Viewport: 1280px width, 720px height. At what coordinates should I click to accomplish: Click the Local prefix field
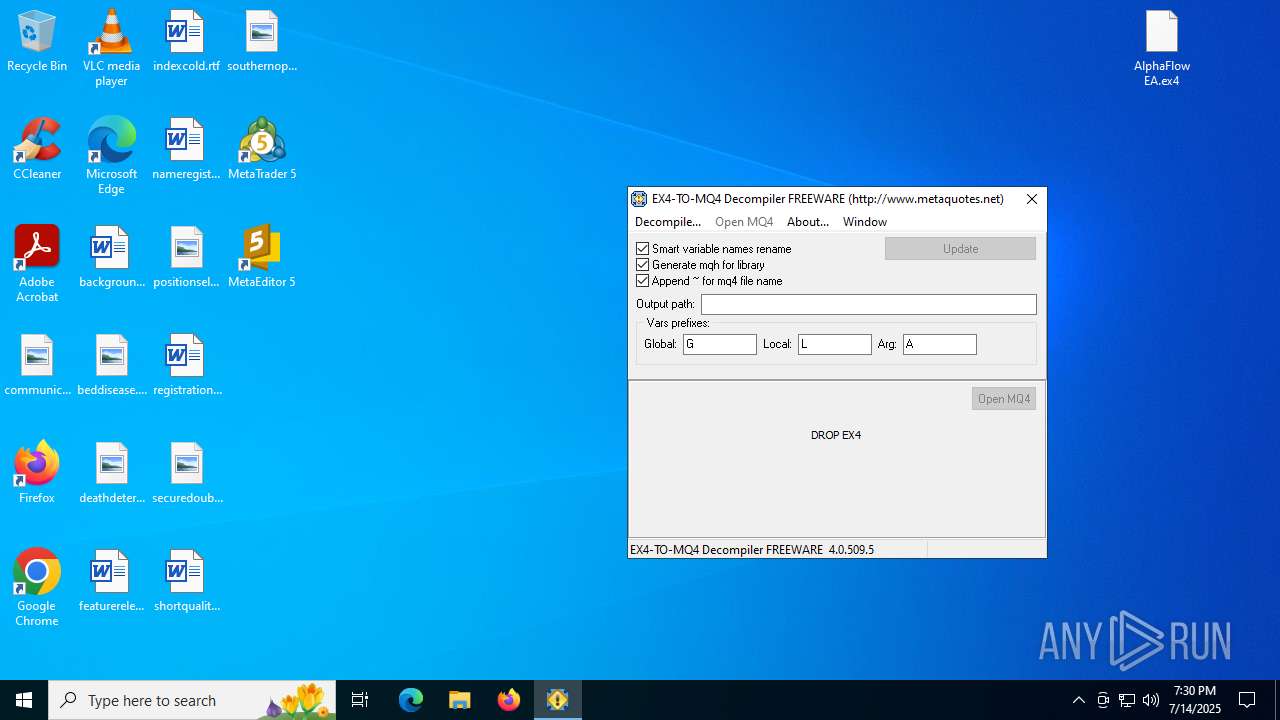(x=835, y=344)
